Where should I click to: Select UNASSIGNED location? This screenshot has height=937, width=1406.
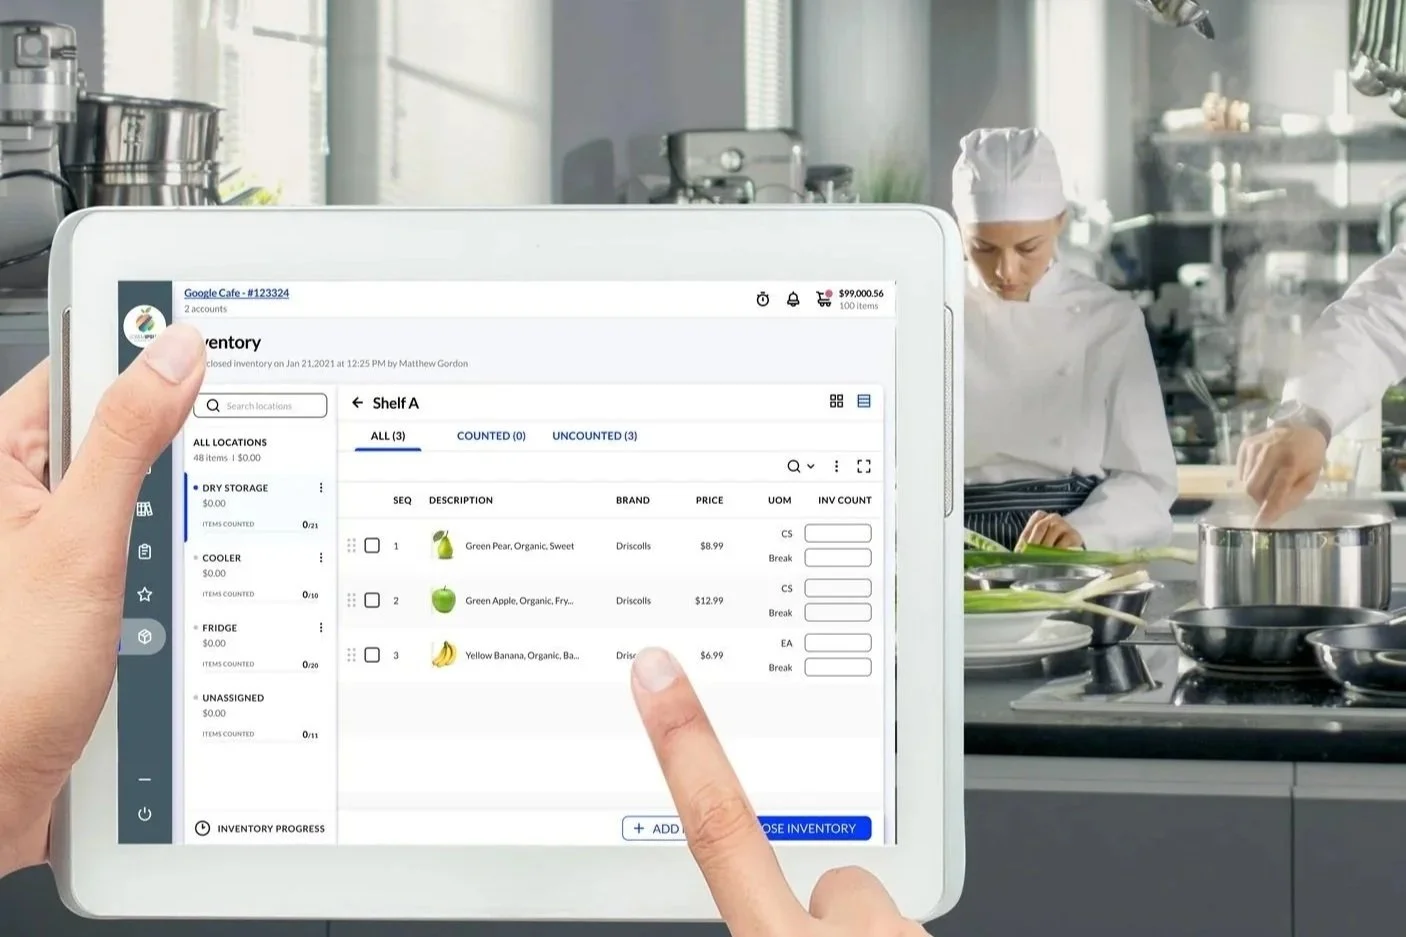258,715
